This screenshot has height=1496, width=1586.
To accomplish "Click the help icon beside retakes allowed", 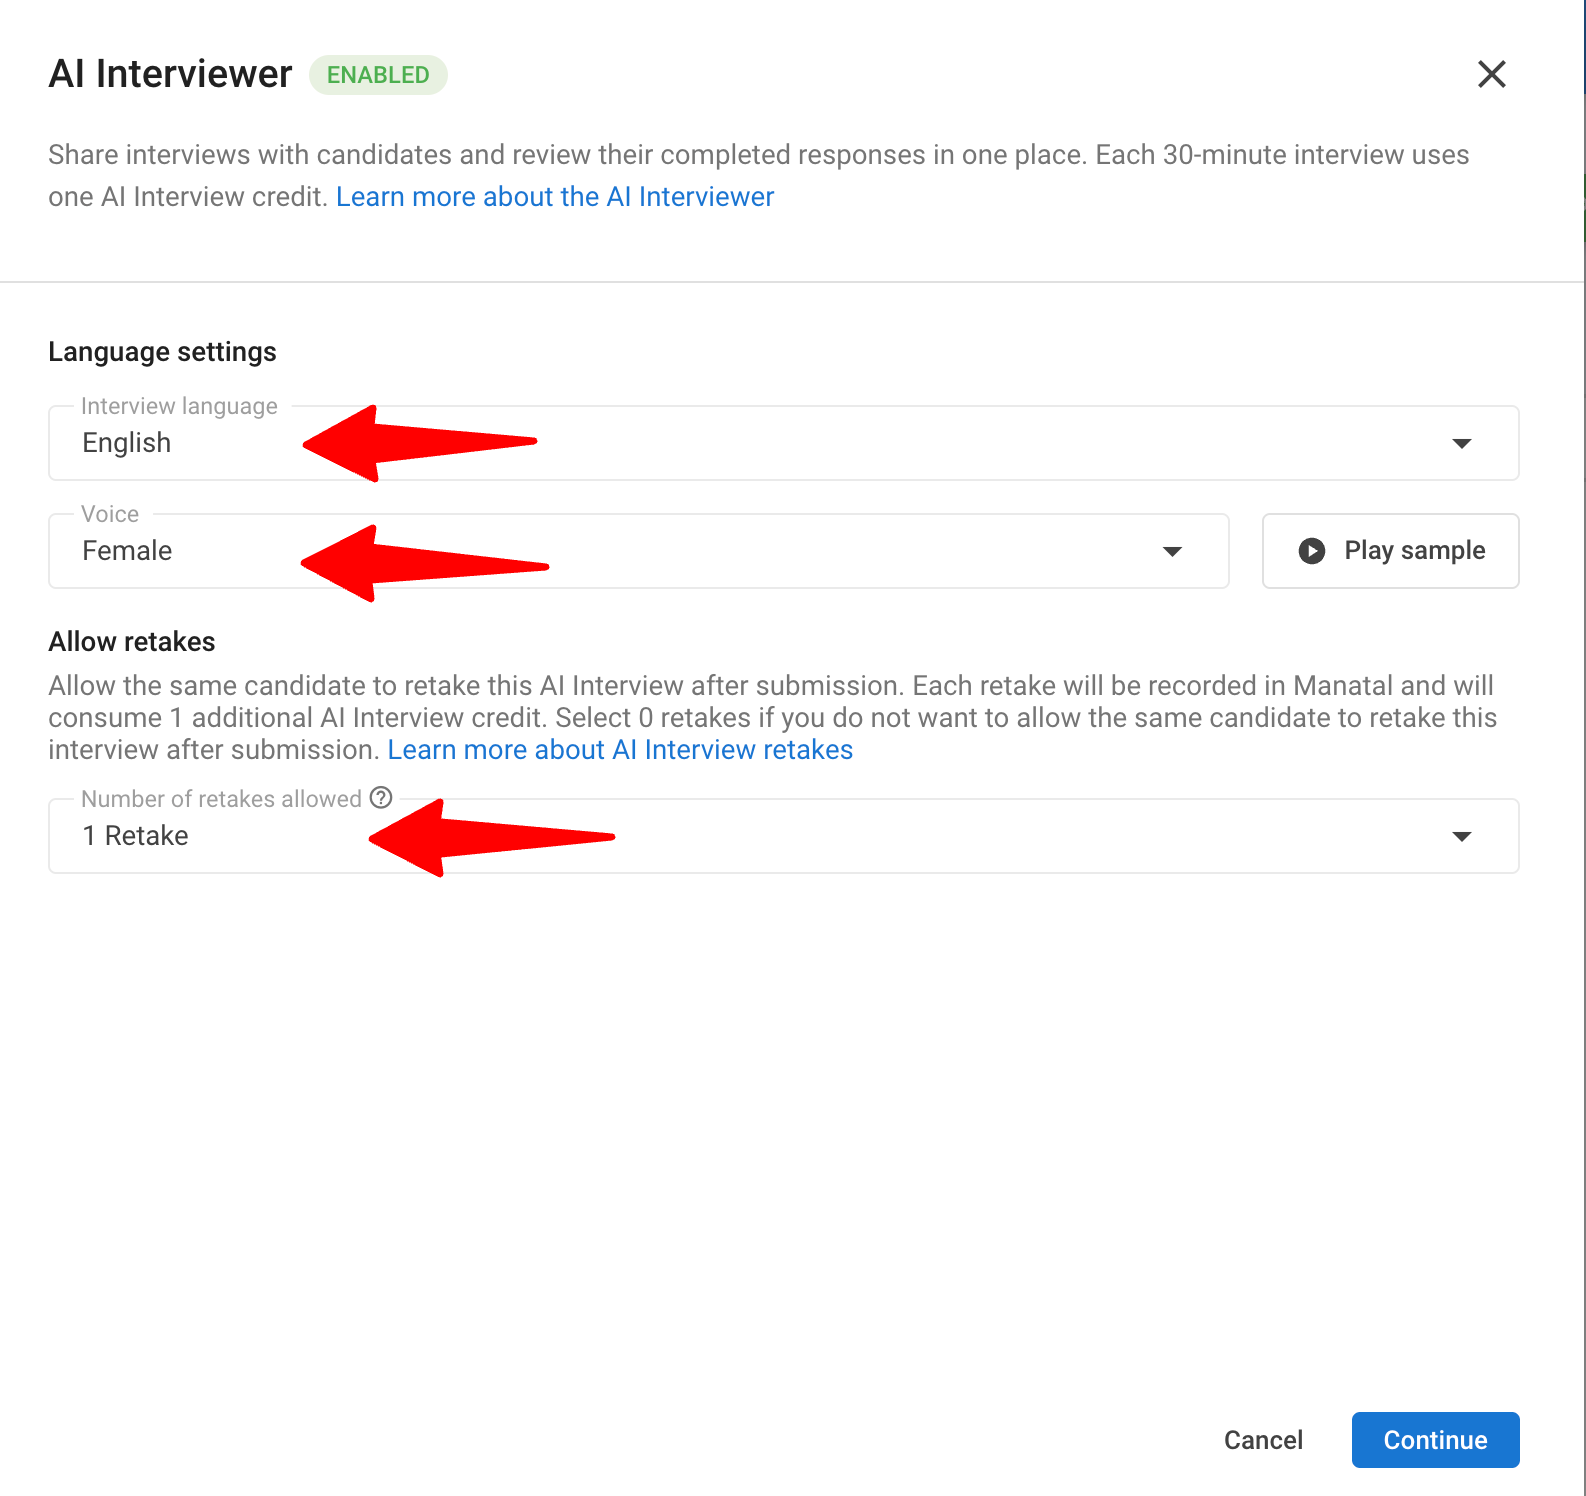I will (x=381, y=797).
